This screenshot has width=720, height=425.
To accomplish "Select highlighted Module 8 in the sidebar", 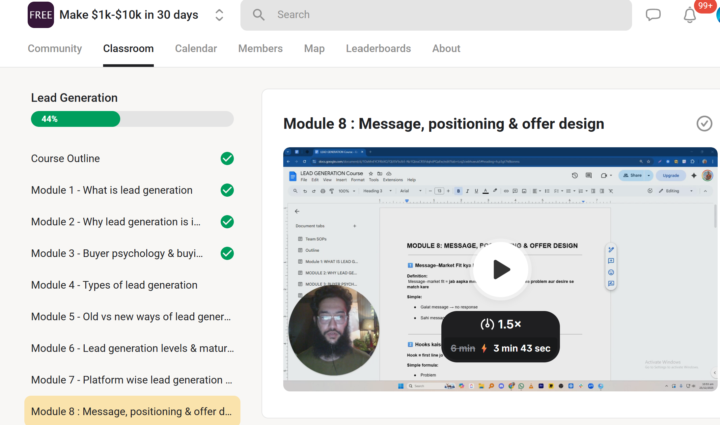I will pos(132,411).
